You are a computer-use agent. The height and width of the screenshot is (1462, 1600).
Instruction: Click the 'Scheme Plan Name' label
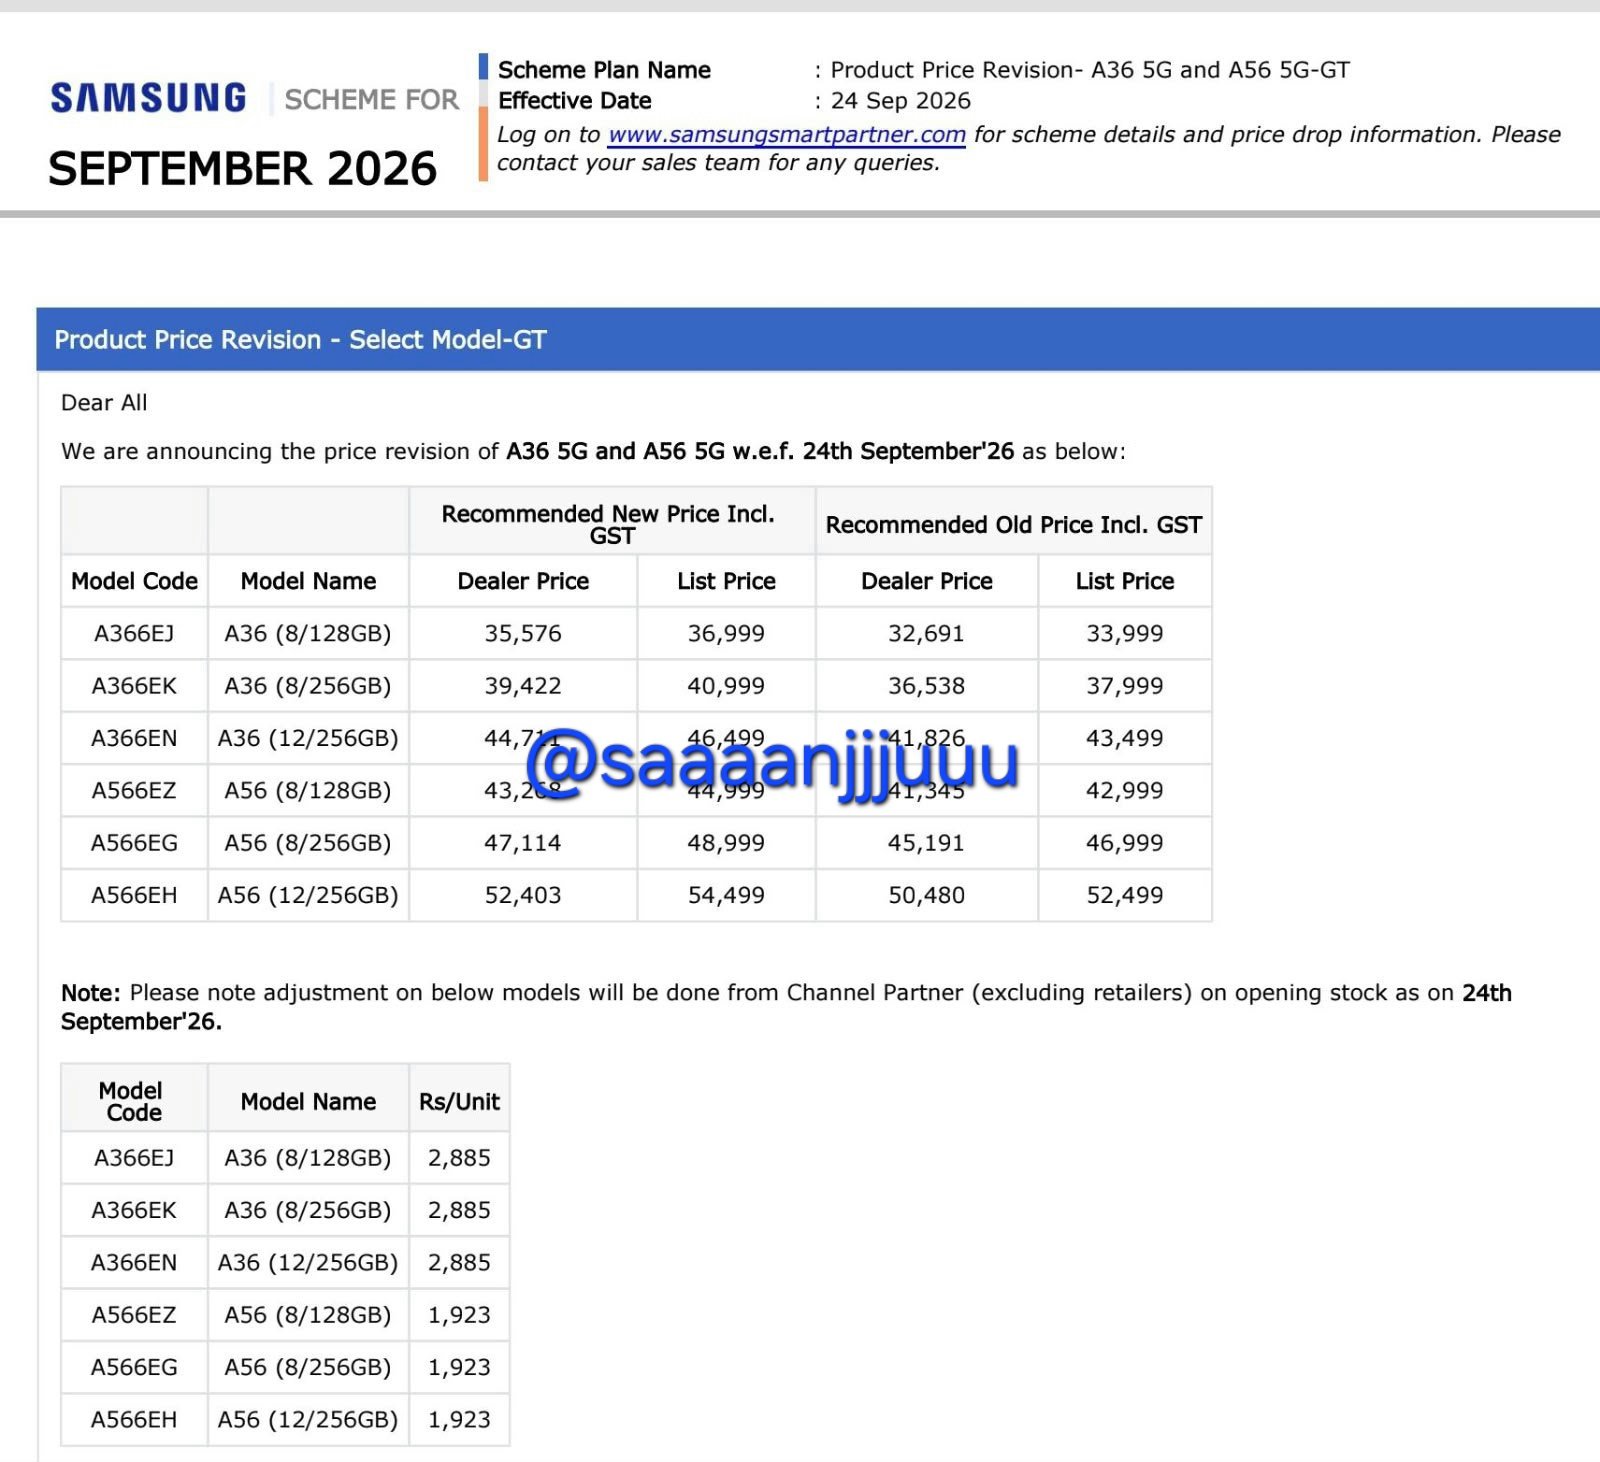coord(604,70)
